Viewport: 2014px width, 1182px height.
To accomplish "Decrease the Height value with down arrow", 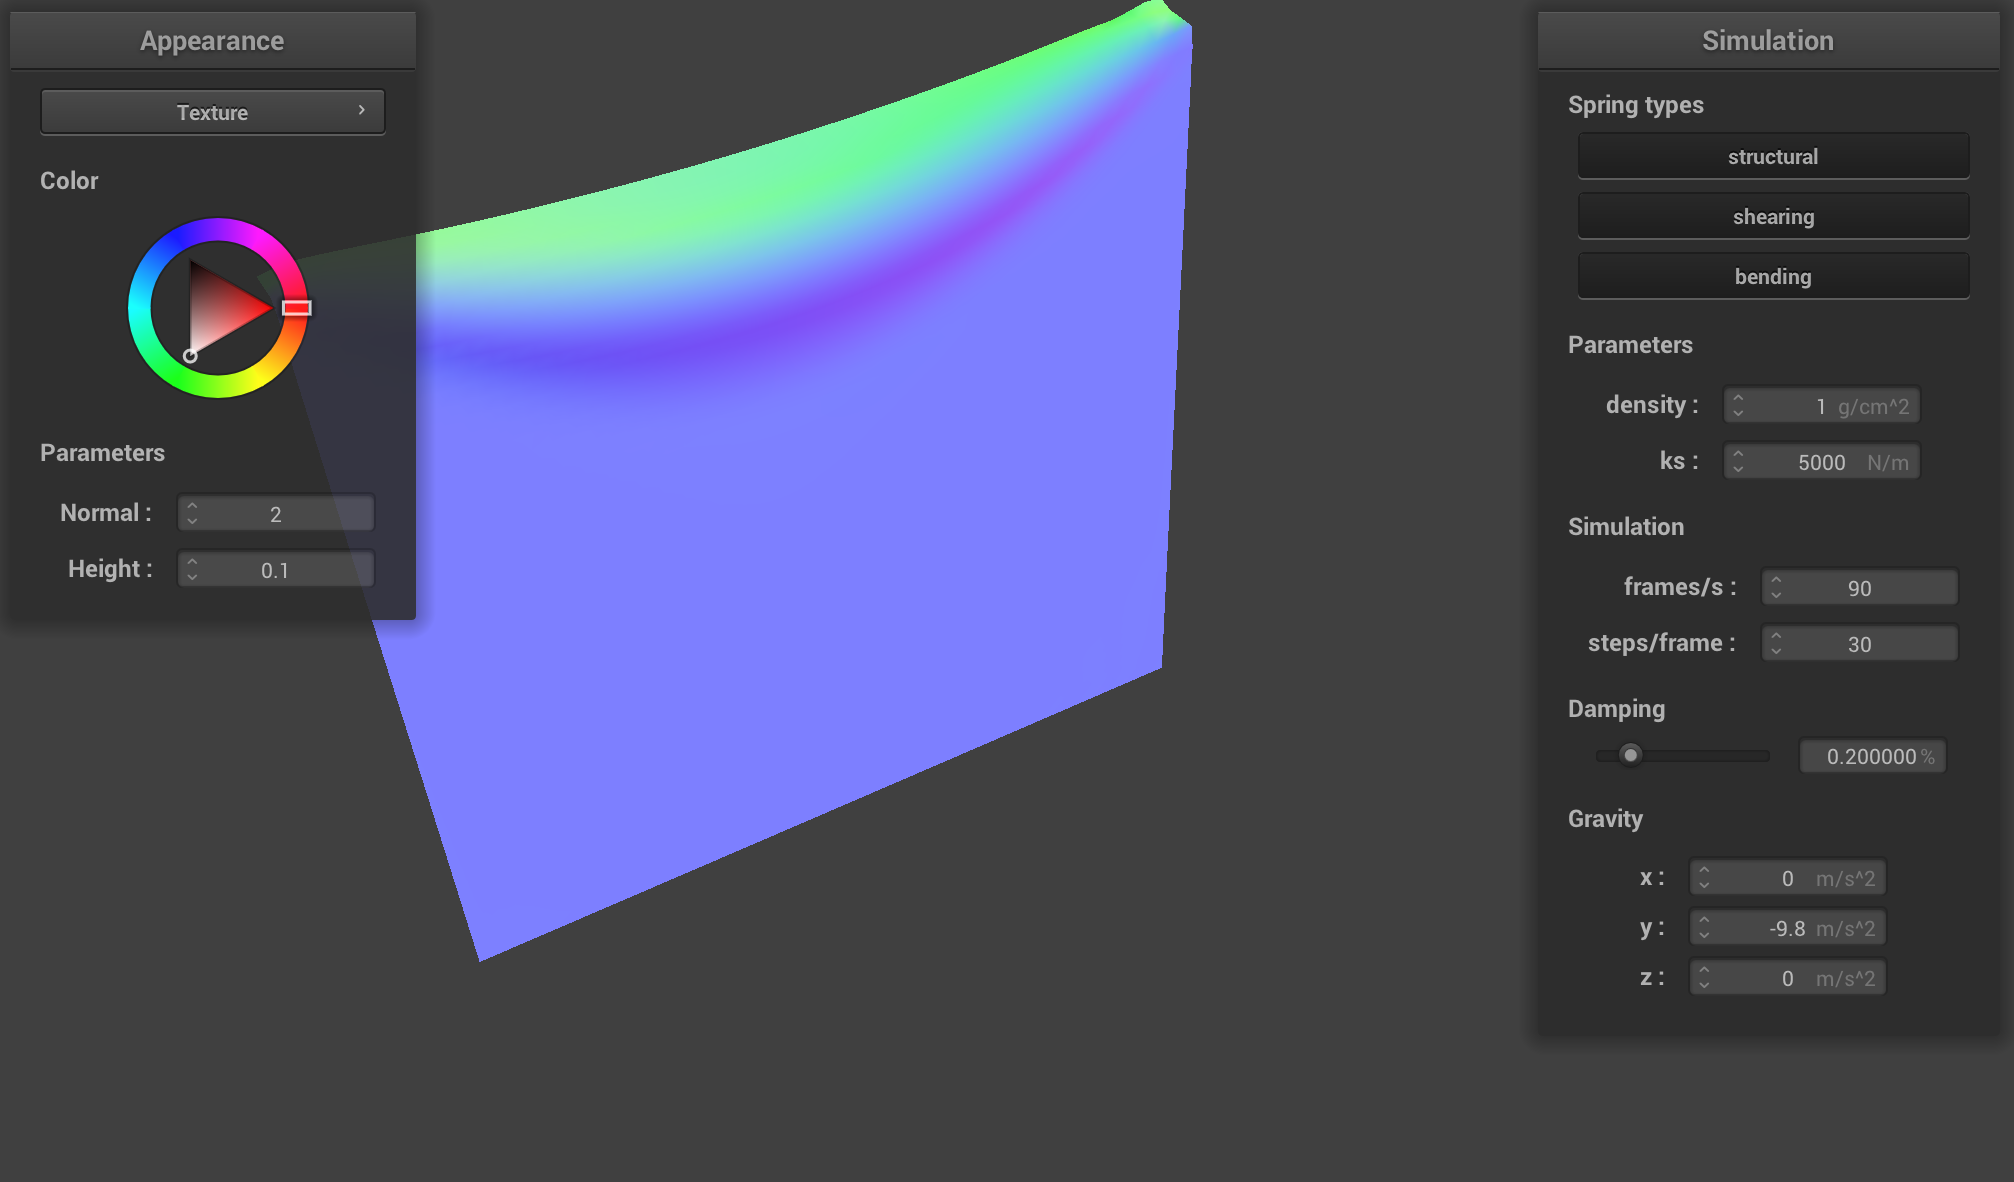I will click(x=192, y=577).
